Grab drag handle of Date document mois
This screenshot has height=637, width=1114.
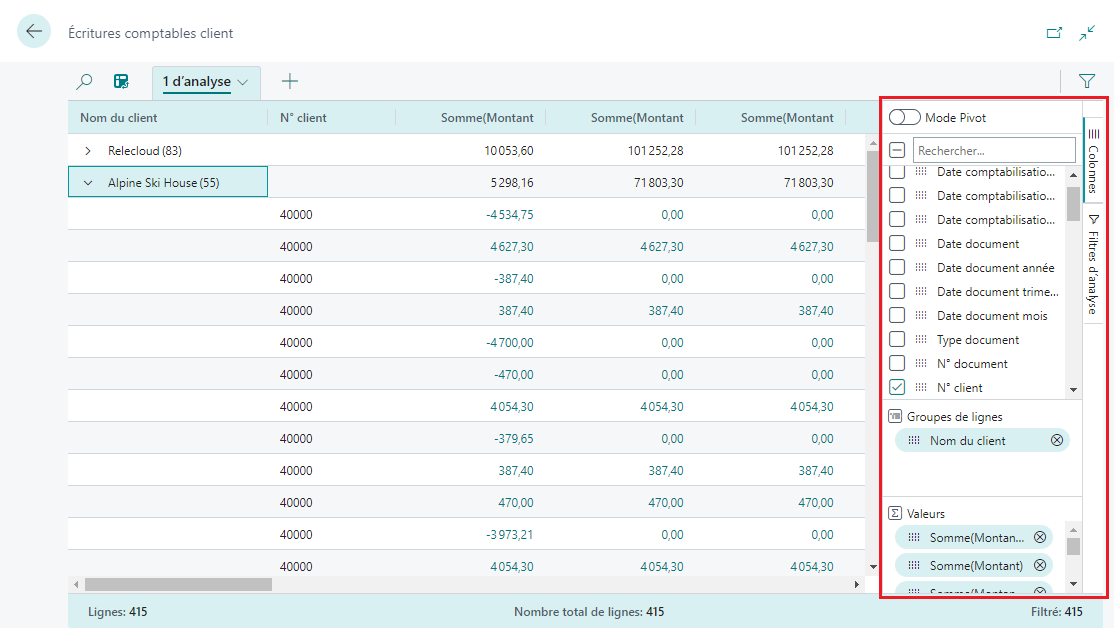pos(921,315)
